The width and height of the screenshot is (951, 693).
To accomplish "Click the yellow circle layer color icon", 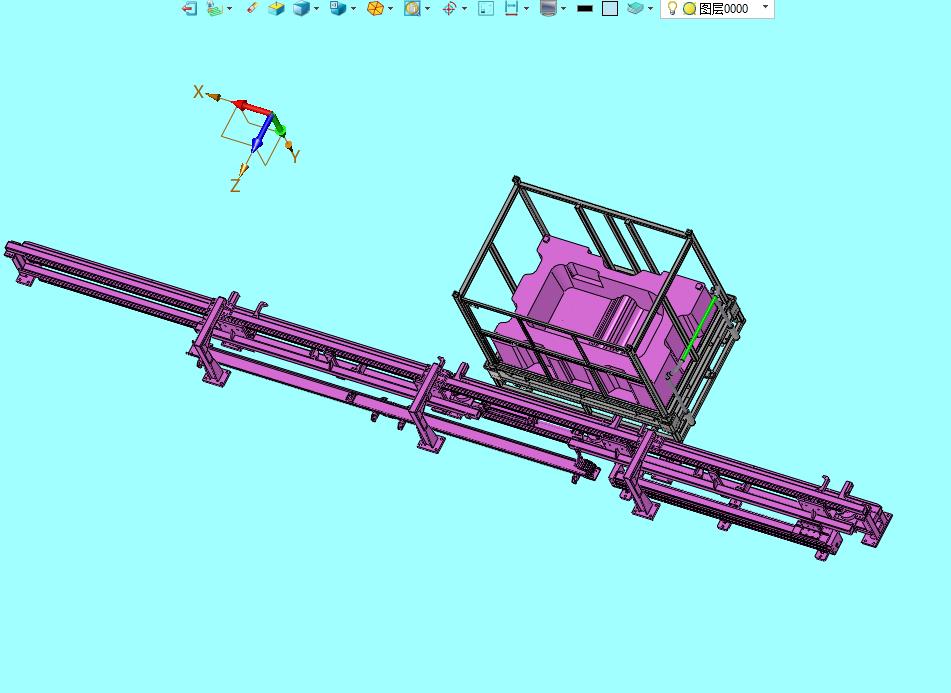I will point(689,8).
